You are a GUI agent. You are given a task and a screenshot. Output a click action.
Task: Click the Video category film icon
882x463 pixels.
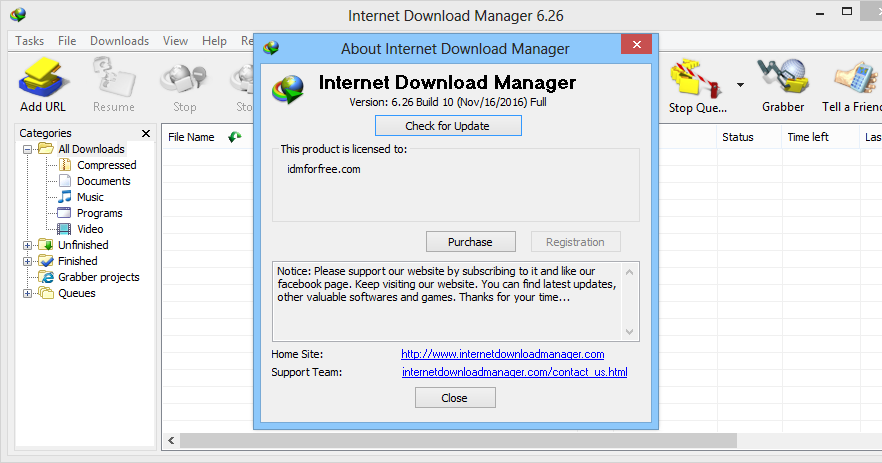(x=65, y=229)
